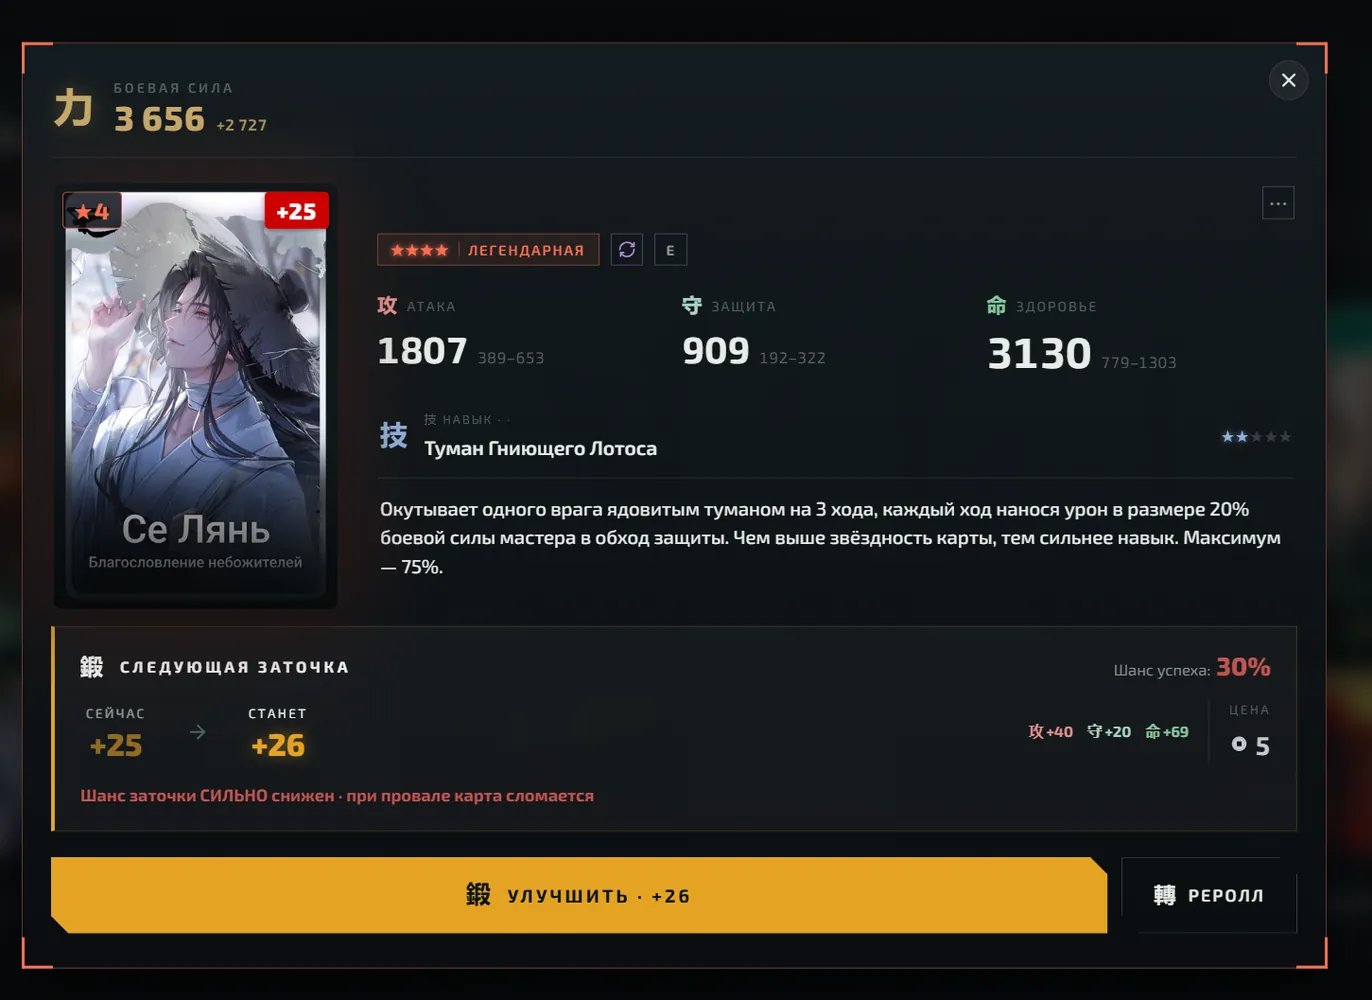Click the СЛЕДУЮЩАЯ ЗАТОЧКА heading
This screenshot has height=1000, width=1372.
[x=234, y=667]
